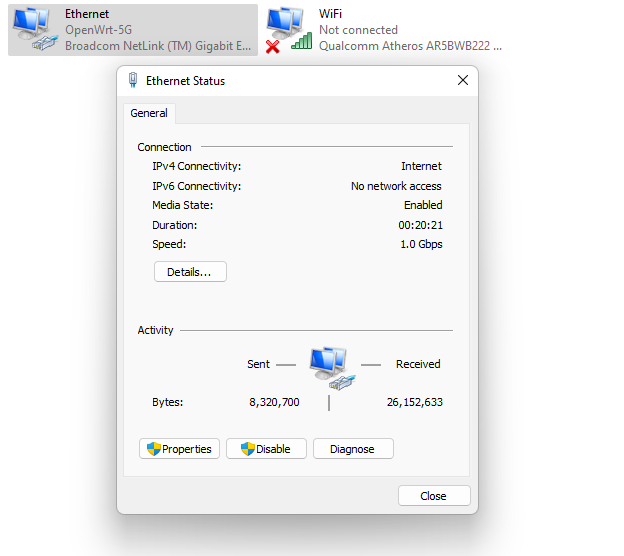Click the 1.0 Gbps speed value
Image resolution: width=624 pixels, height=556 pixels.
click(421, 245)
